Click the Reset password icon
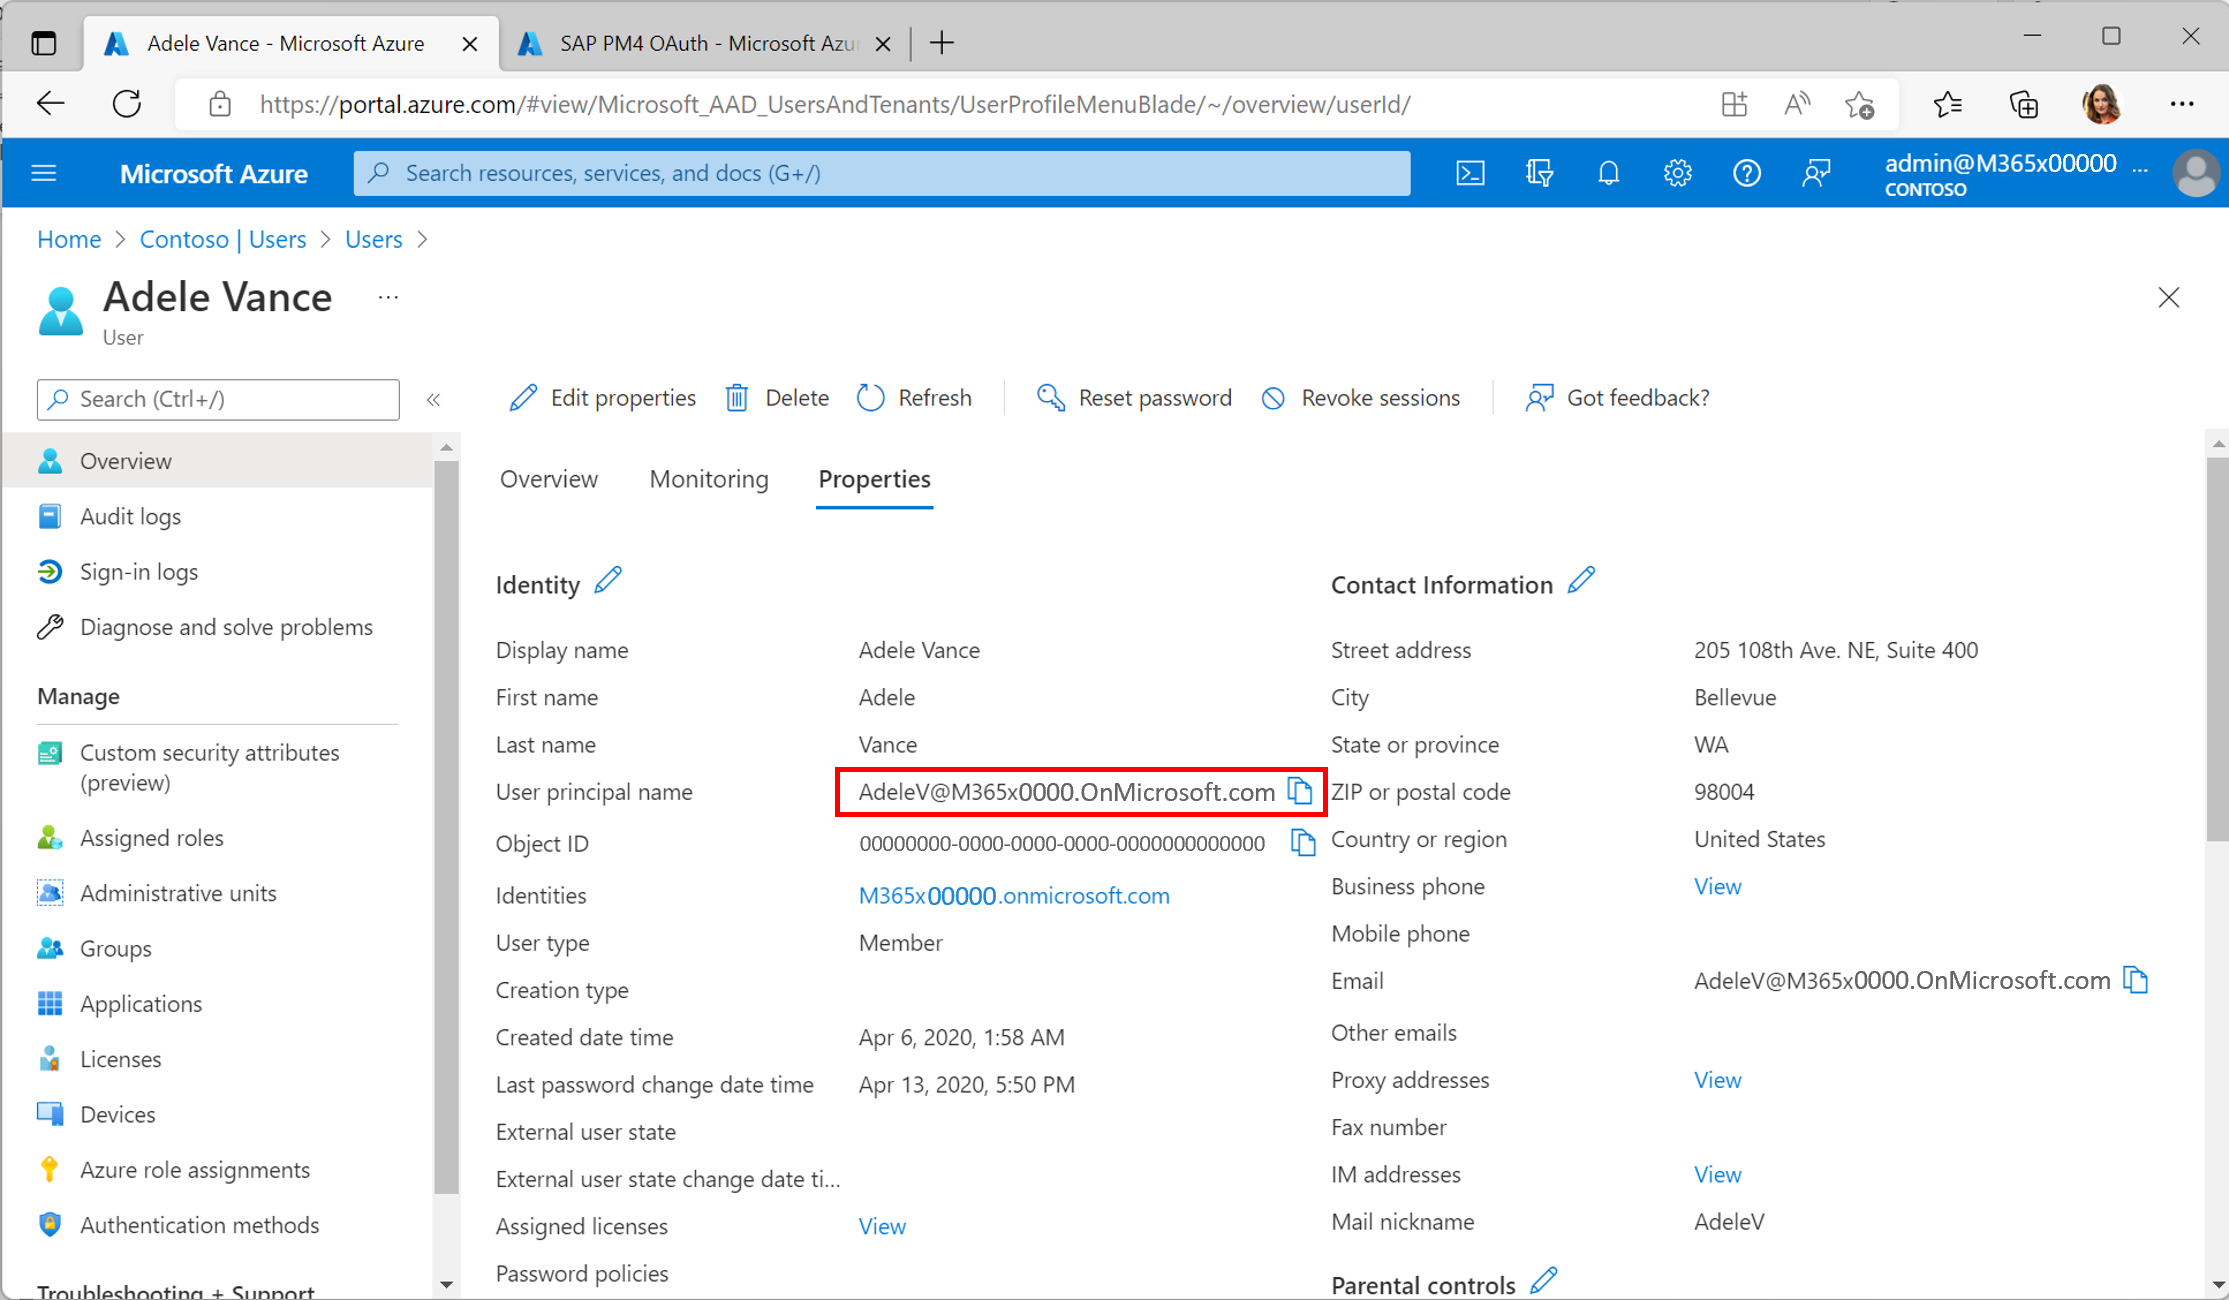The height and width of the screenshot is (1300, 2229). click(x=1052, y=398)
